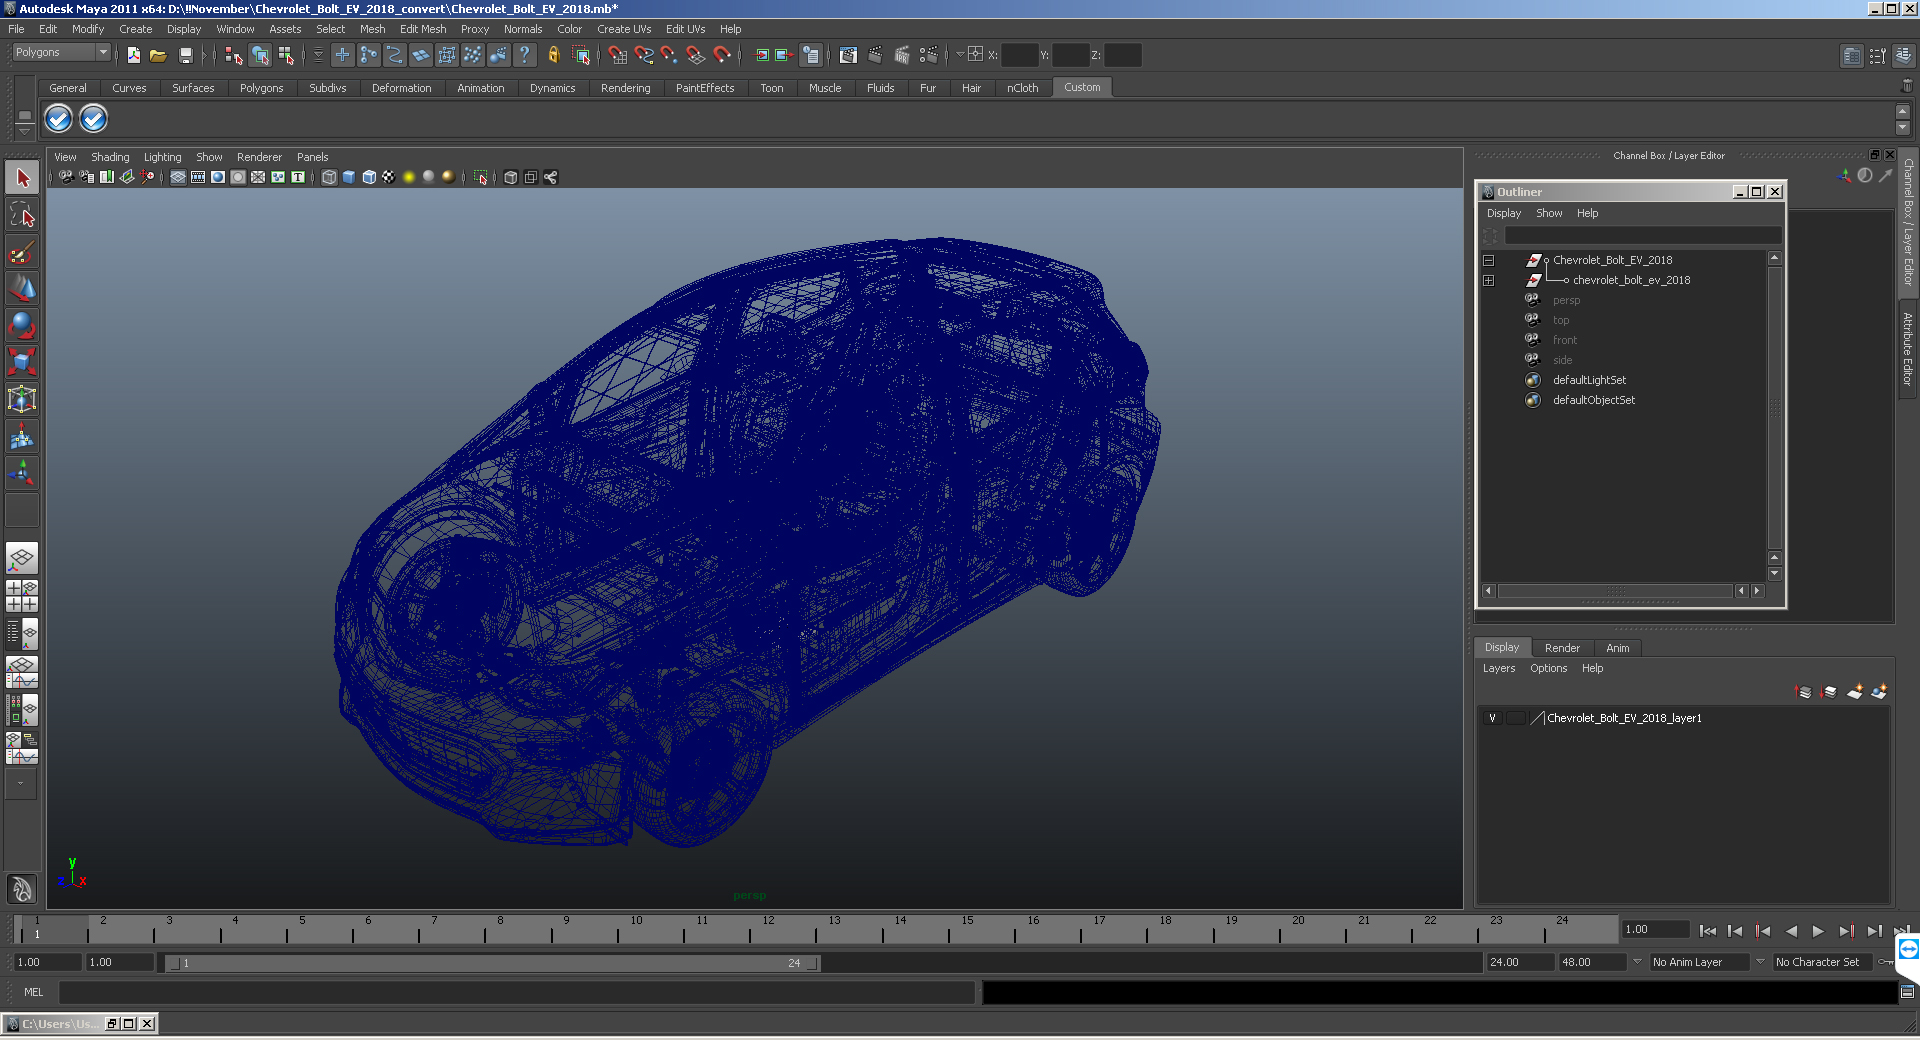The width and height of the screenshot is (1920, 1040).
Task: Click the viewport use all lights icon
Action: (x=409, y=177)
